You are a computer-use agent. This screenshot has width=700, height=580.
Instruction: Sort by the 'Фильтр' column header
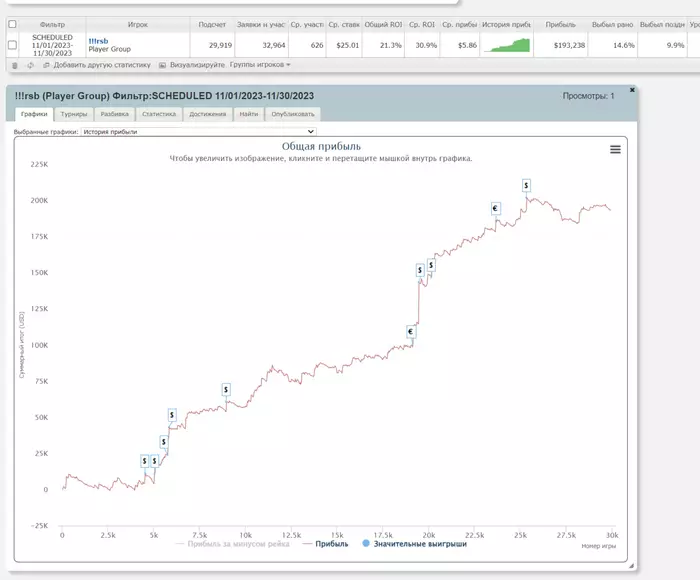[52, 25]
